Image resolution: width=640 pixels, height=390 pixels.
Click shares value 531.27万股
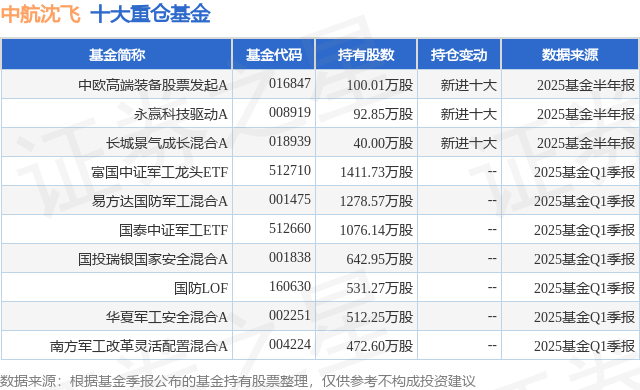(380, 288)
